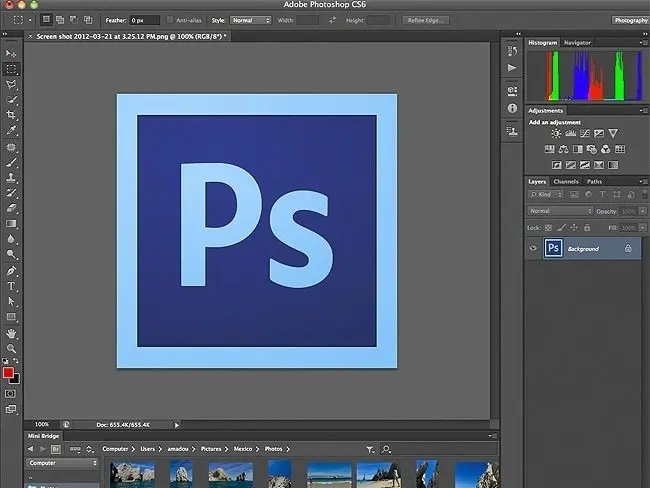Open the Kind layer filter dropdown
The image size is (650, 488).
[546, 194]
